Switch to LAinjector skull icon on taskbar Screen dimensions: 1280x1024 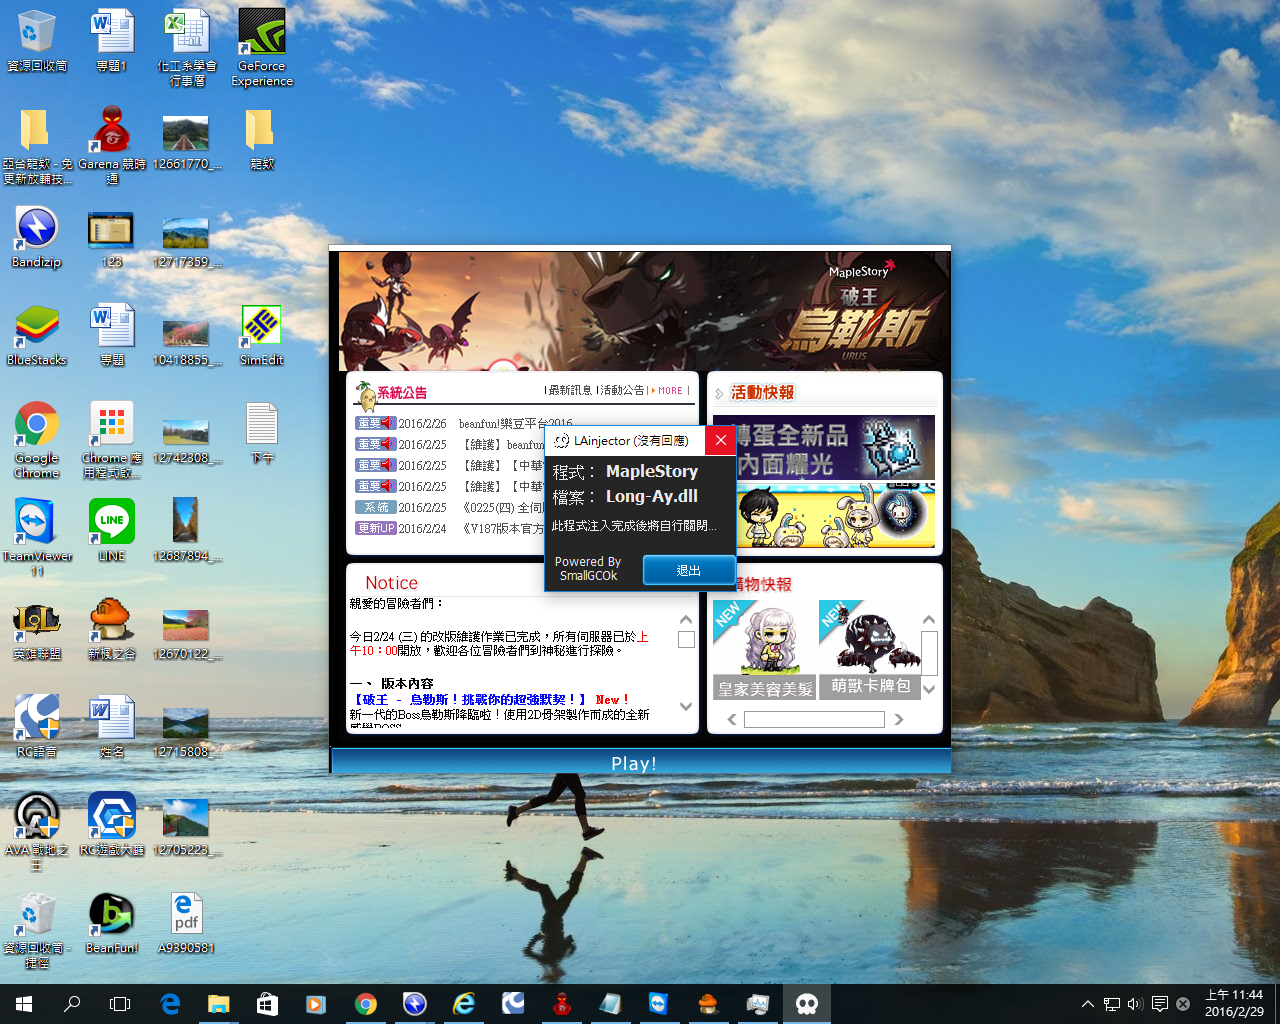click(x=806, y=1004)
